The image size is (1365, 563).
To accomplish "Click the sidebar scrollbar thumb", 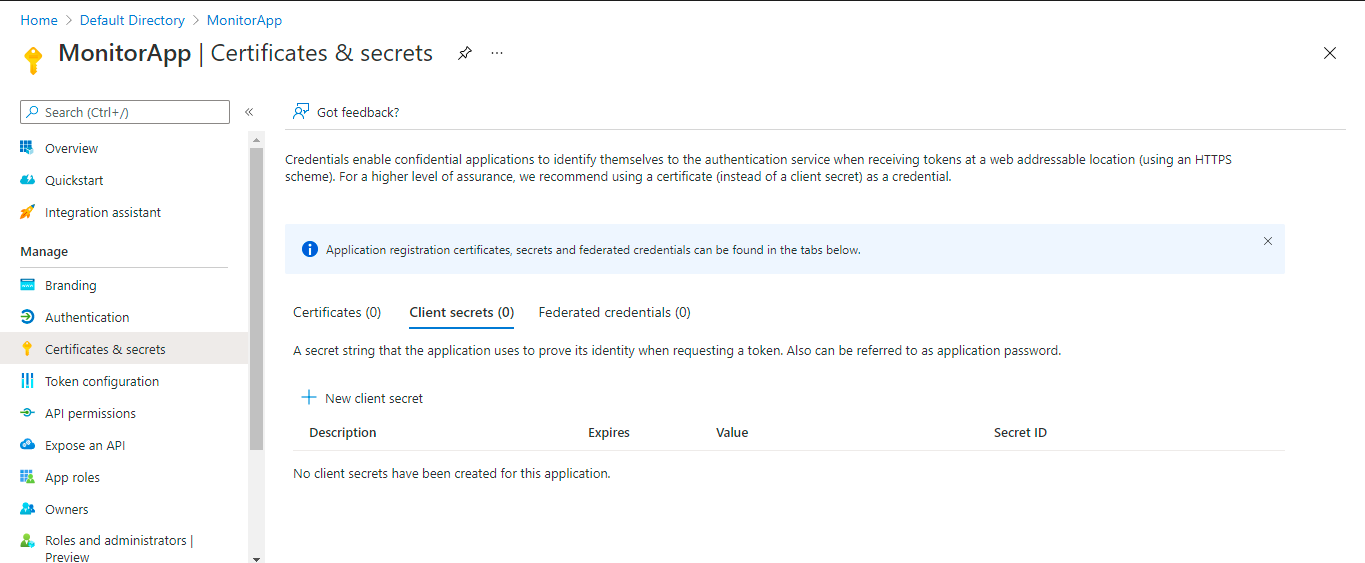I will (x=256, y=298).
